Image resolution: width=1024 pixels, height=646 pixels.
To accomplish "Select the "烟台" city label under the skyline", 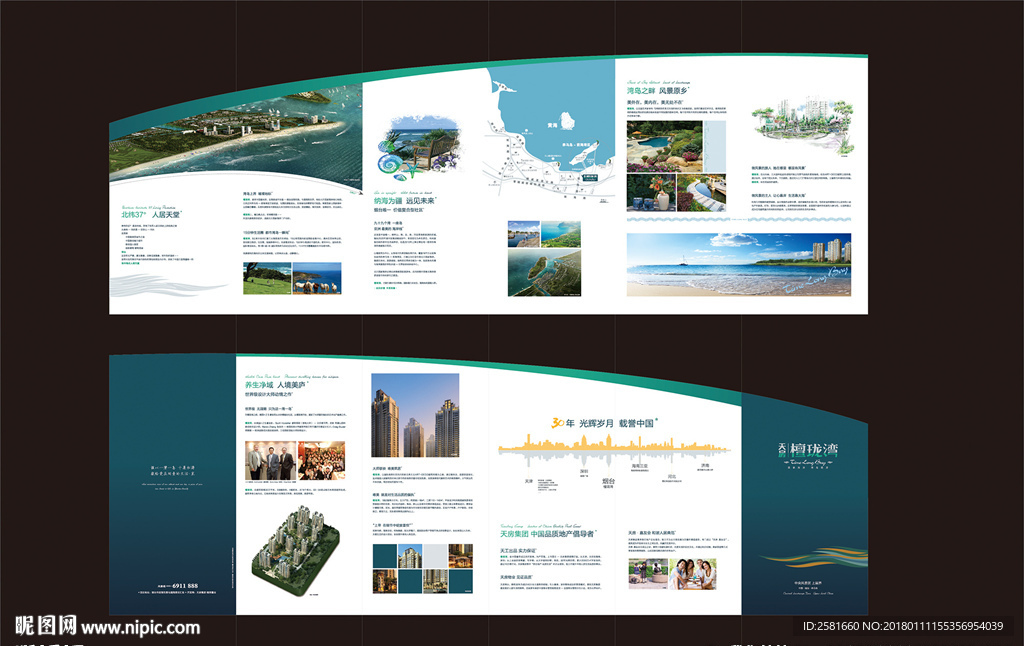I will tap(608, 481).
